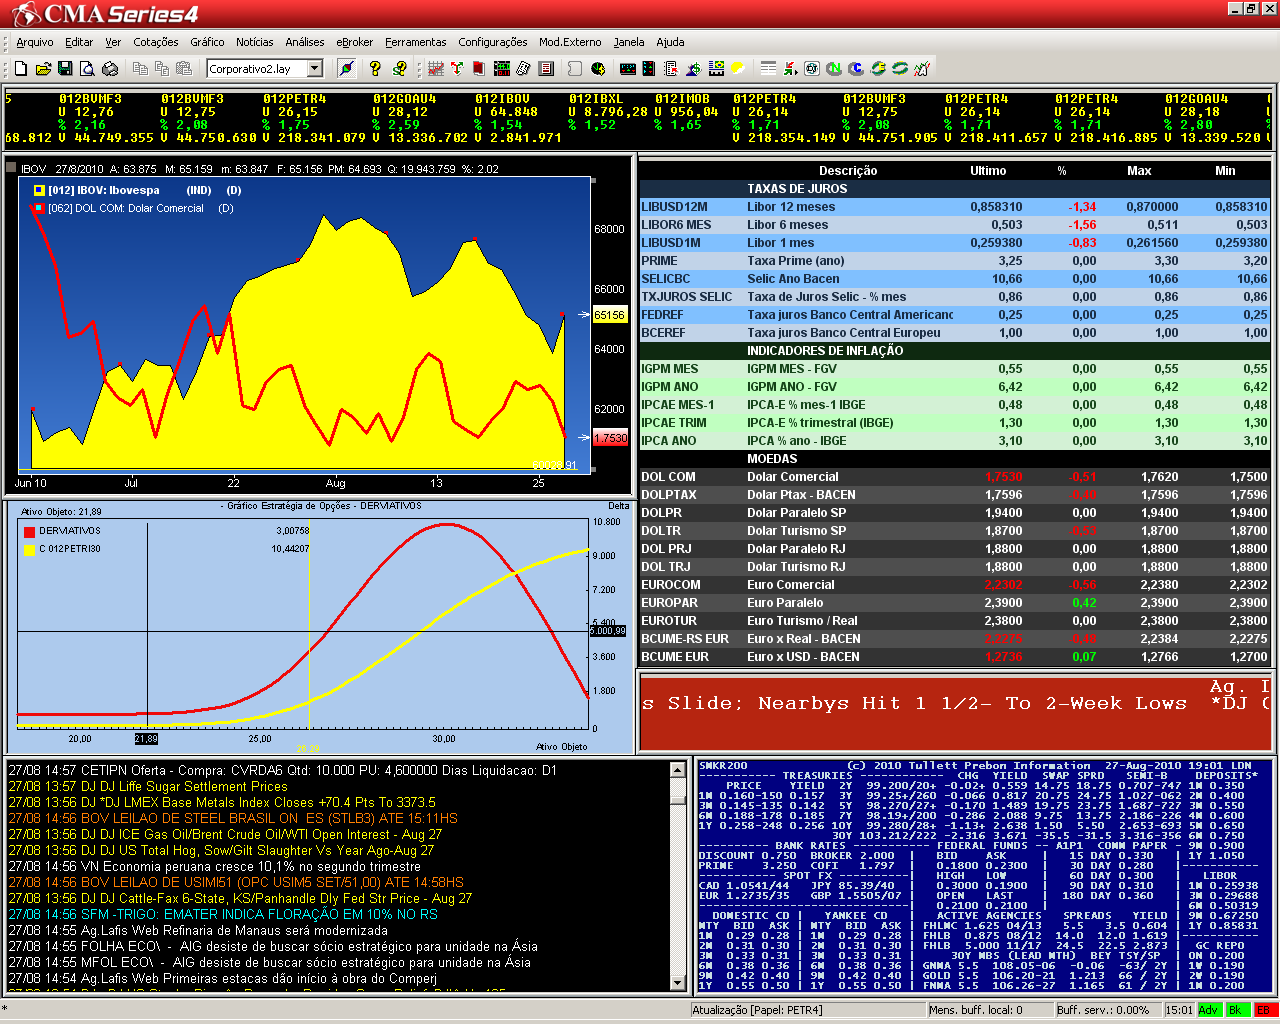Click the new document icon in toolbar

[20, 68]
